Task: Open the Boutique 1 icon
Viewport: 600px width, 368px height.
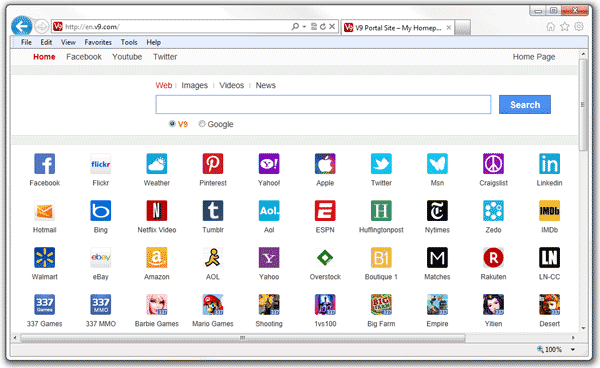Action: 381,257
